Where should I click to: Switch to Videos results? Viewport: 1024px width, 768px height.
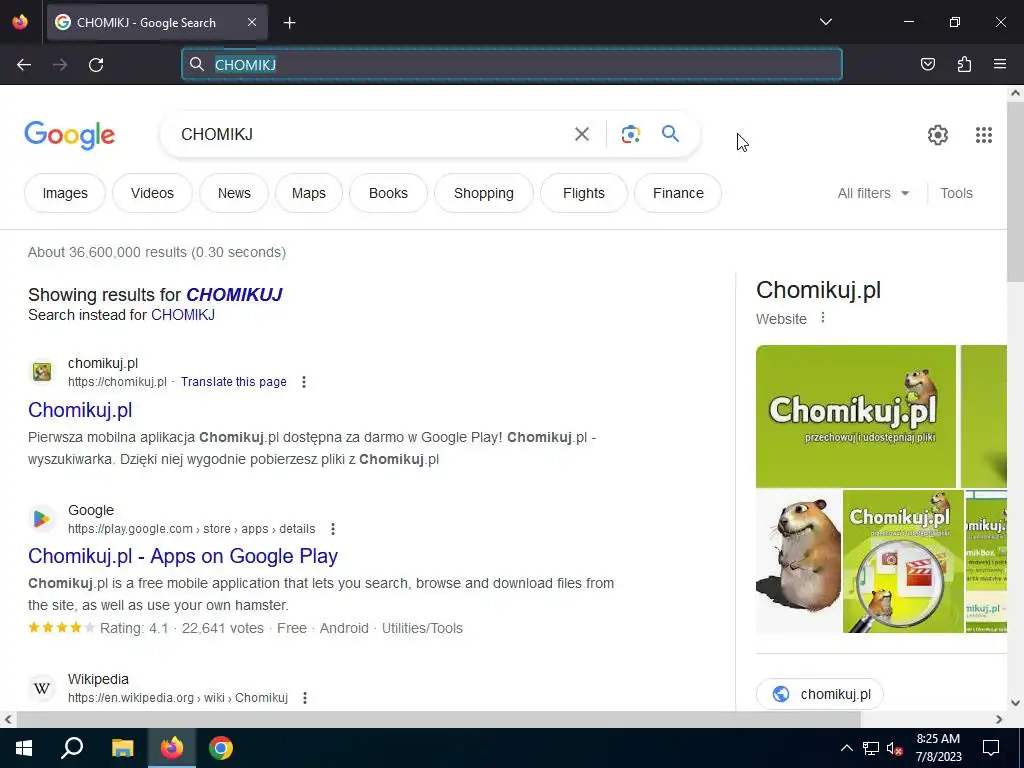click(152, 193)
